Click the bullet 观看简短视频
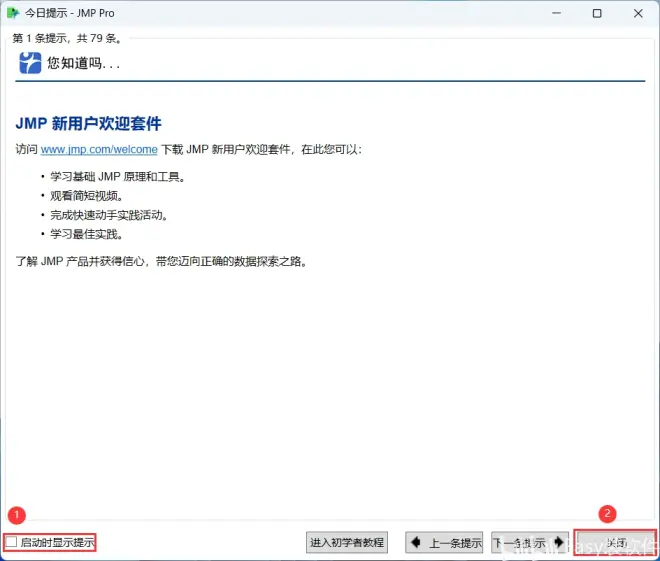This screenshot has height=561, width=660. coord(86,196)
